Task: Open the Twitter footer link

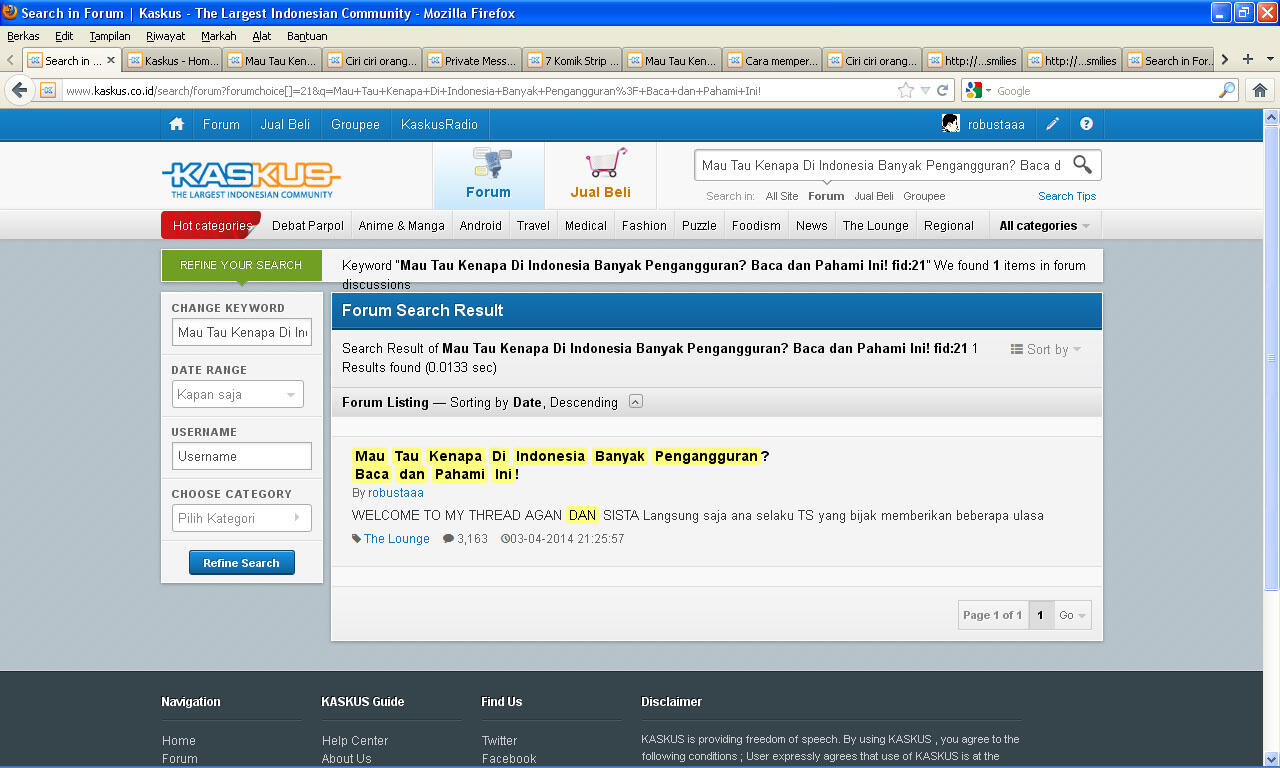Action: point(499,741)
